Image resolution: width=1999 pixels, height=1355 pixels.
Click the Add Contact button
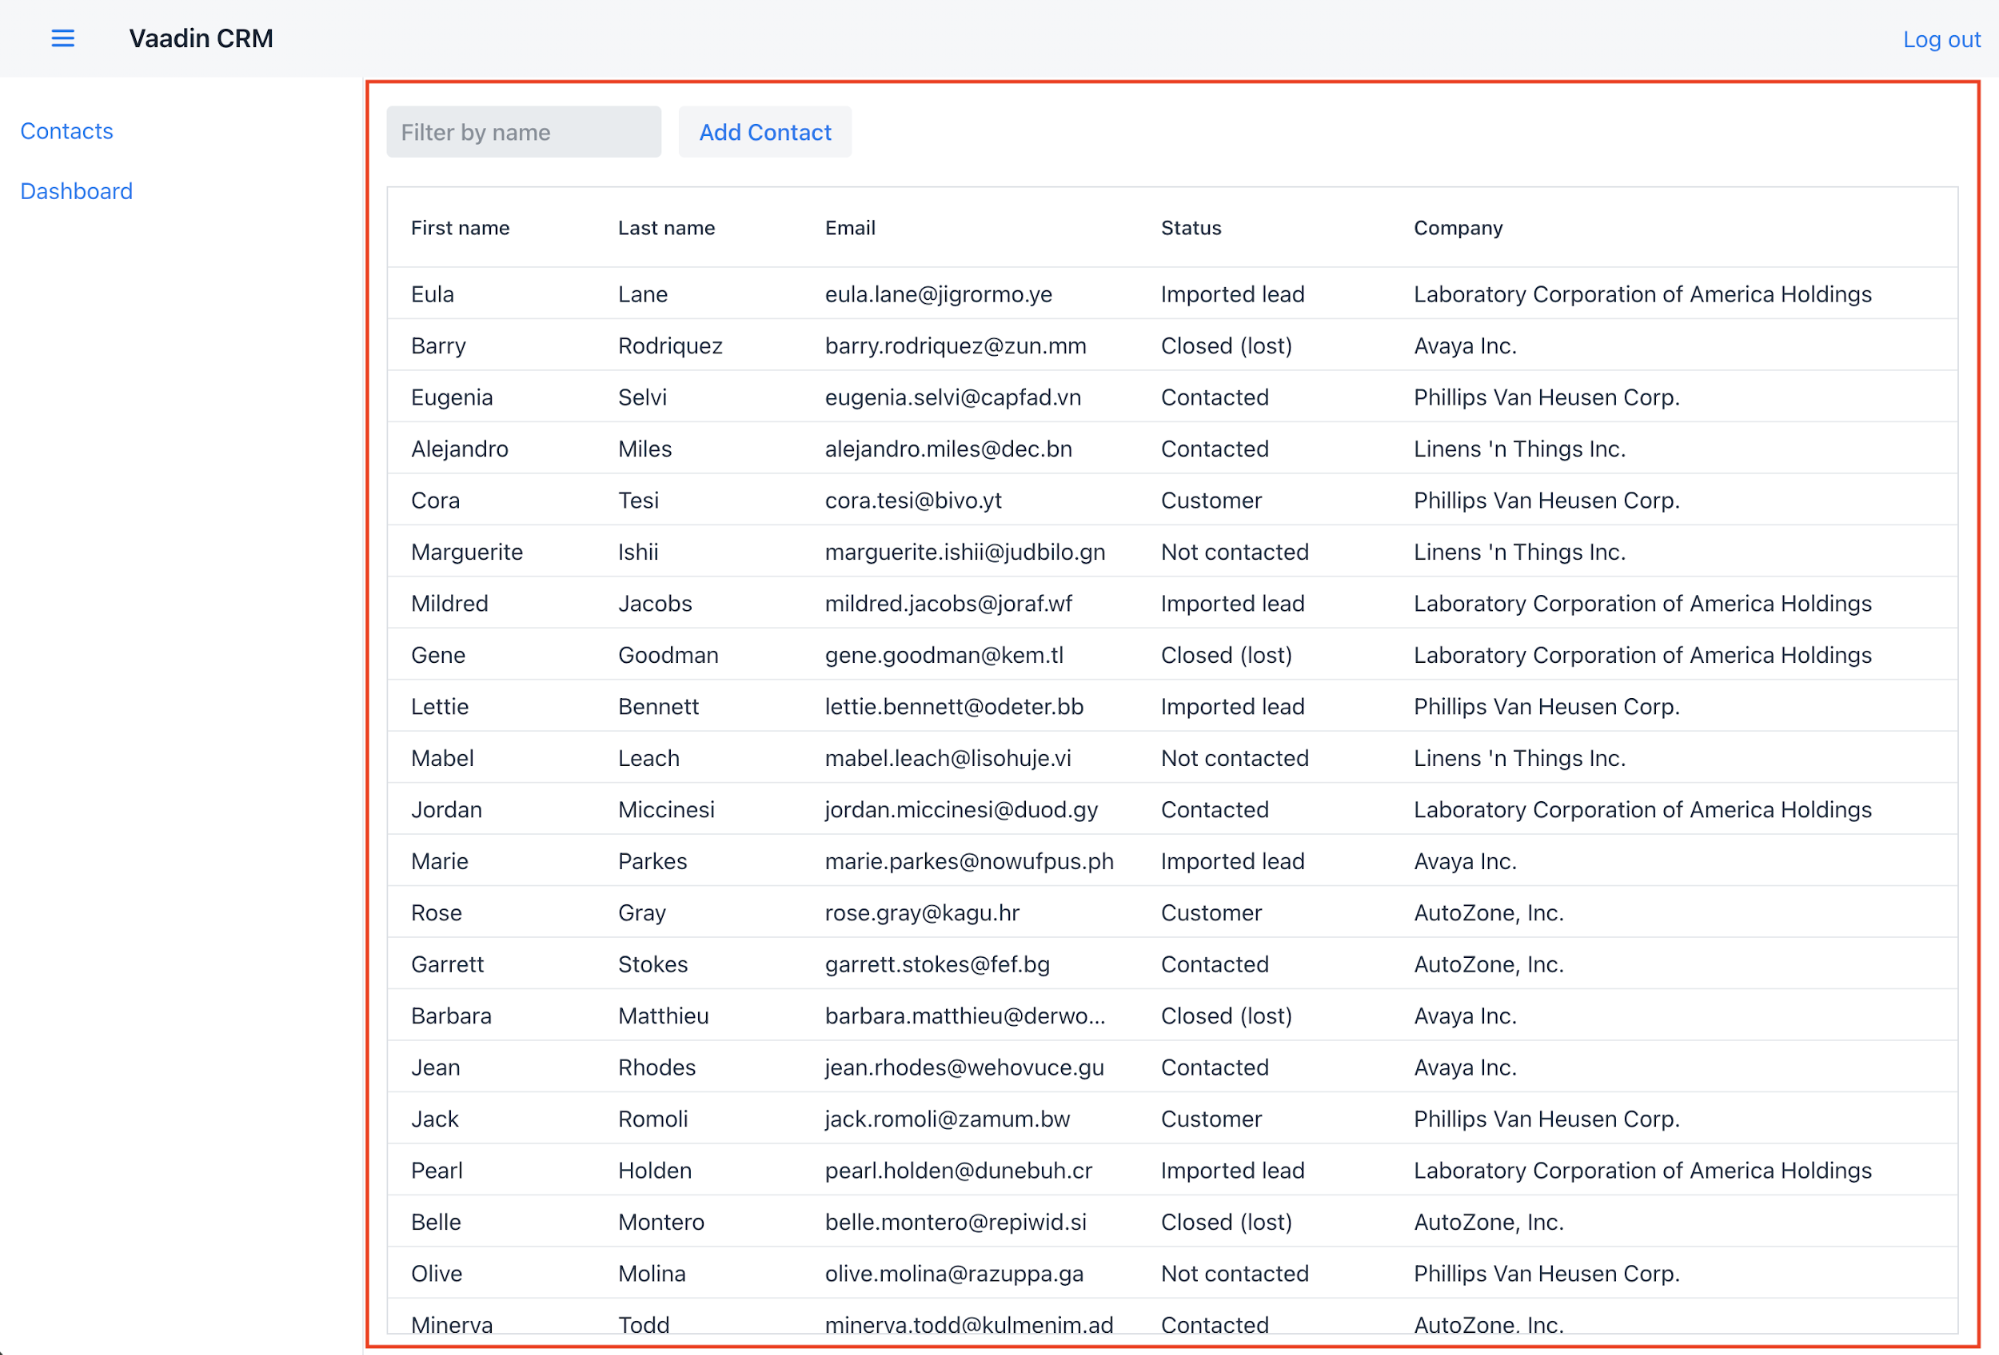(765, 132)
